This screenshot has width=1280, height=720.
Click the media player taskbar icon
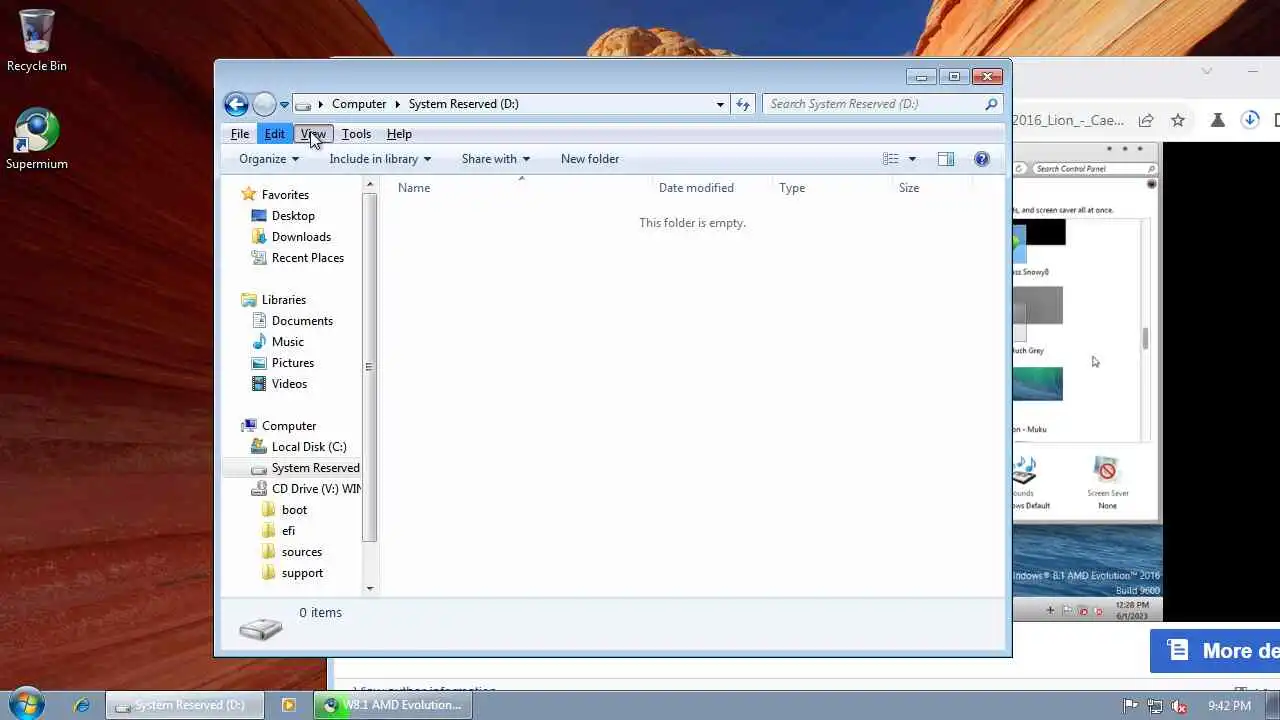[x=289, y=705]
